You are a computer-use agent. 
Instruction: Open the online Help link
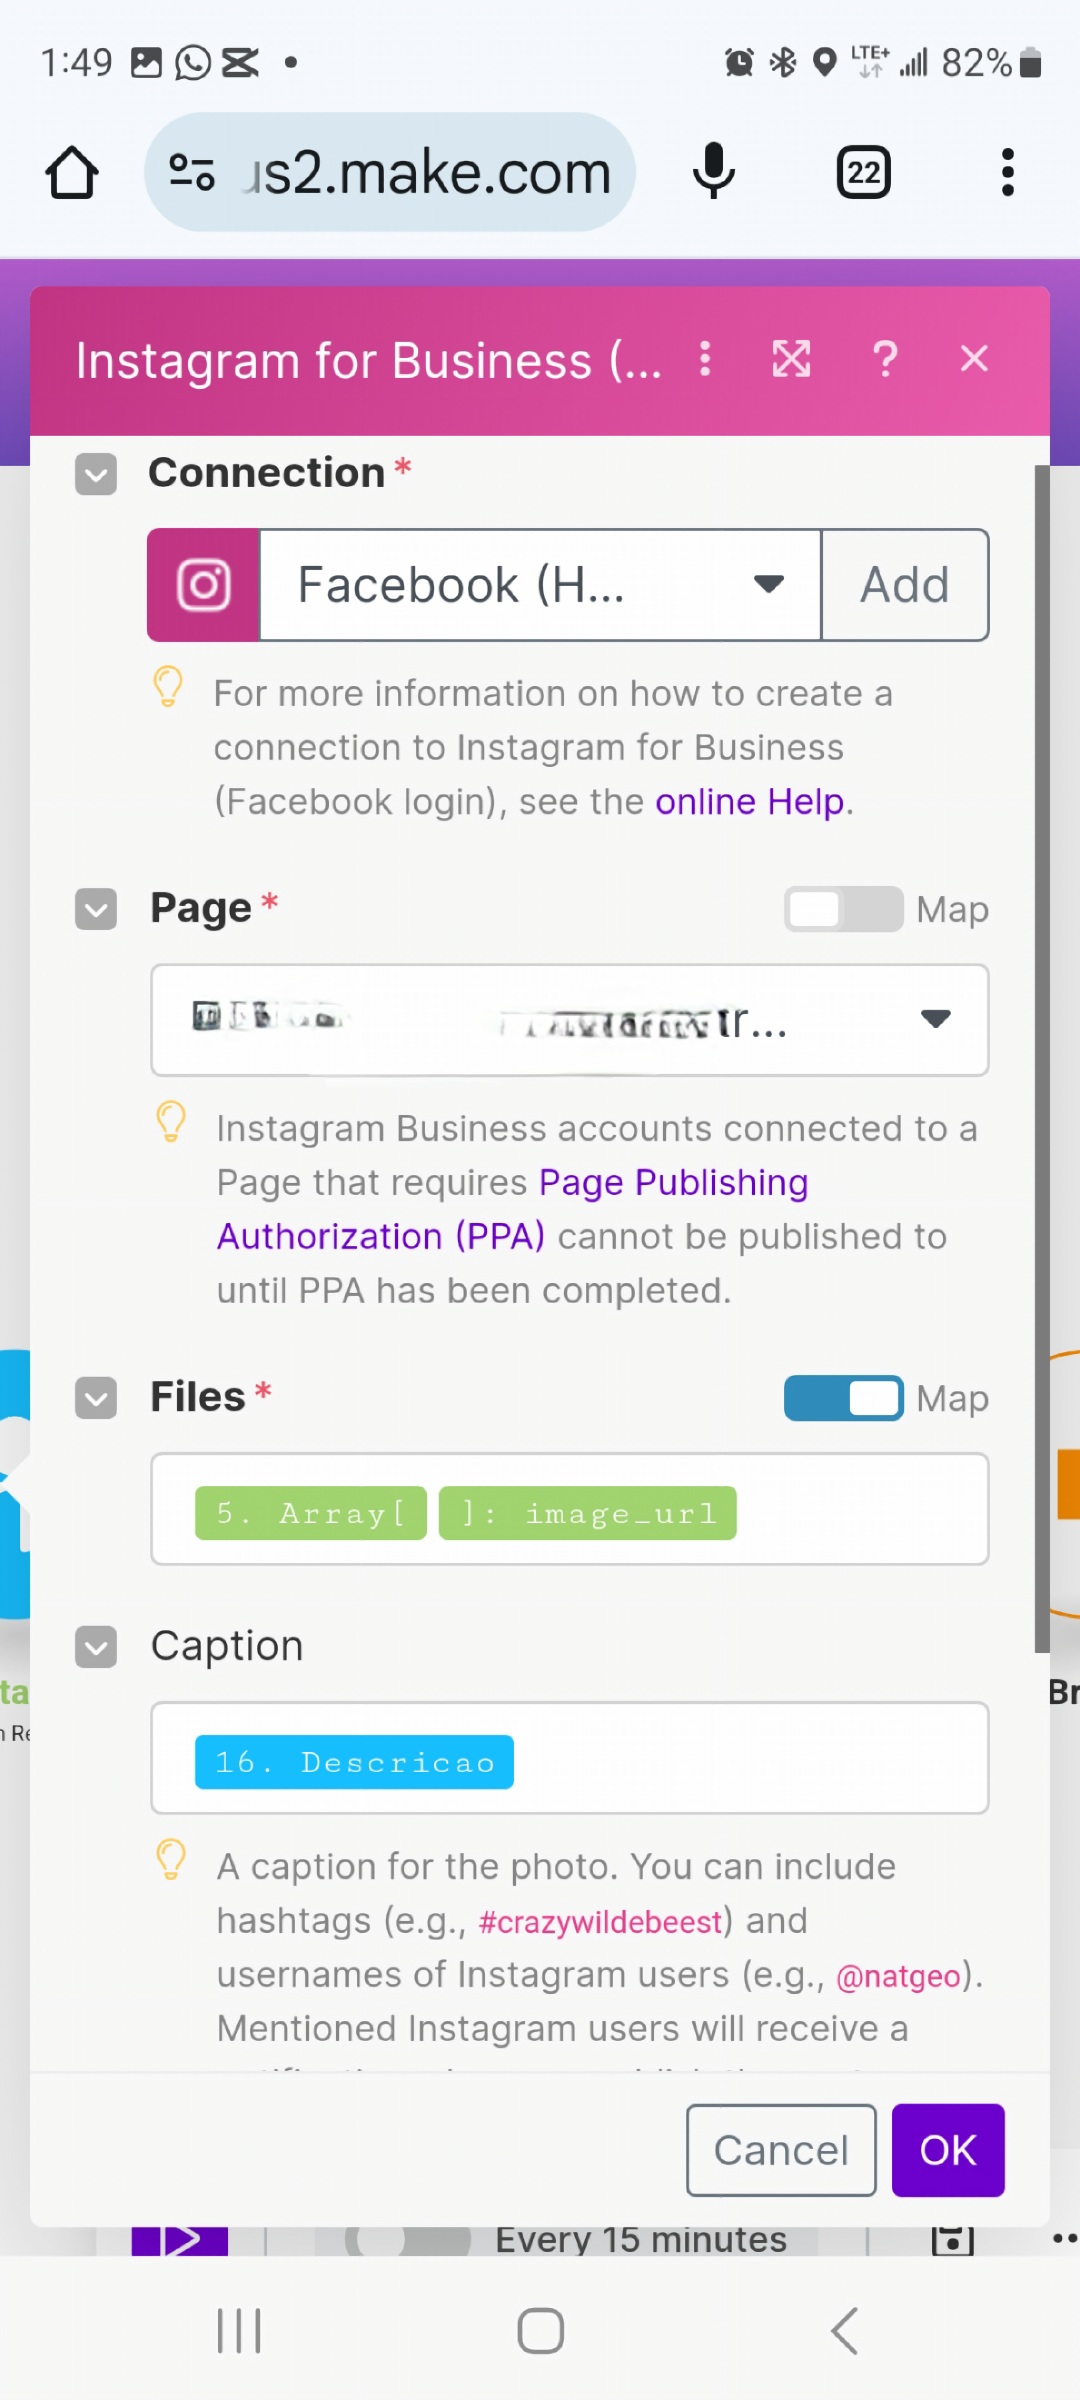pos(750,802)
